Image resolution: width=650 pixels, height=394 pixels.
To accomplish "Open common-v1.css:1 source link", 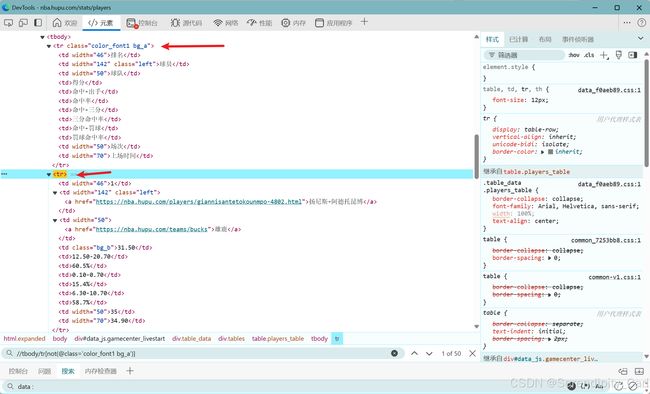I will pyautogui.click(x=614, y=277).
